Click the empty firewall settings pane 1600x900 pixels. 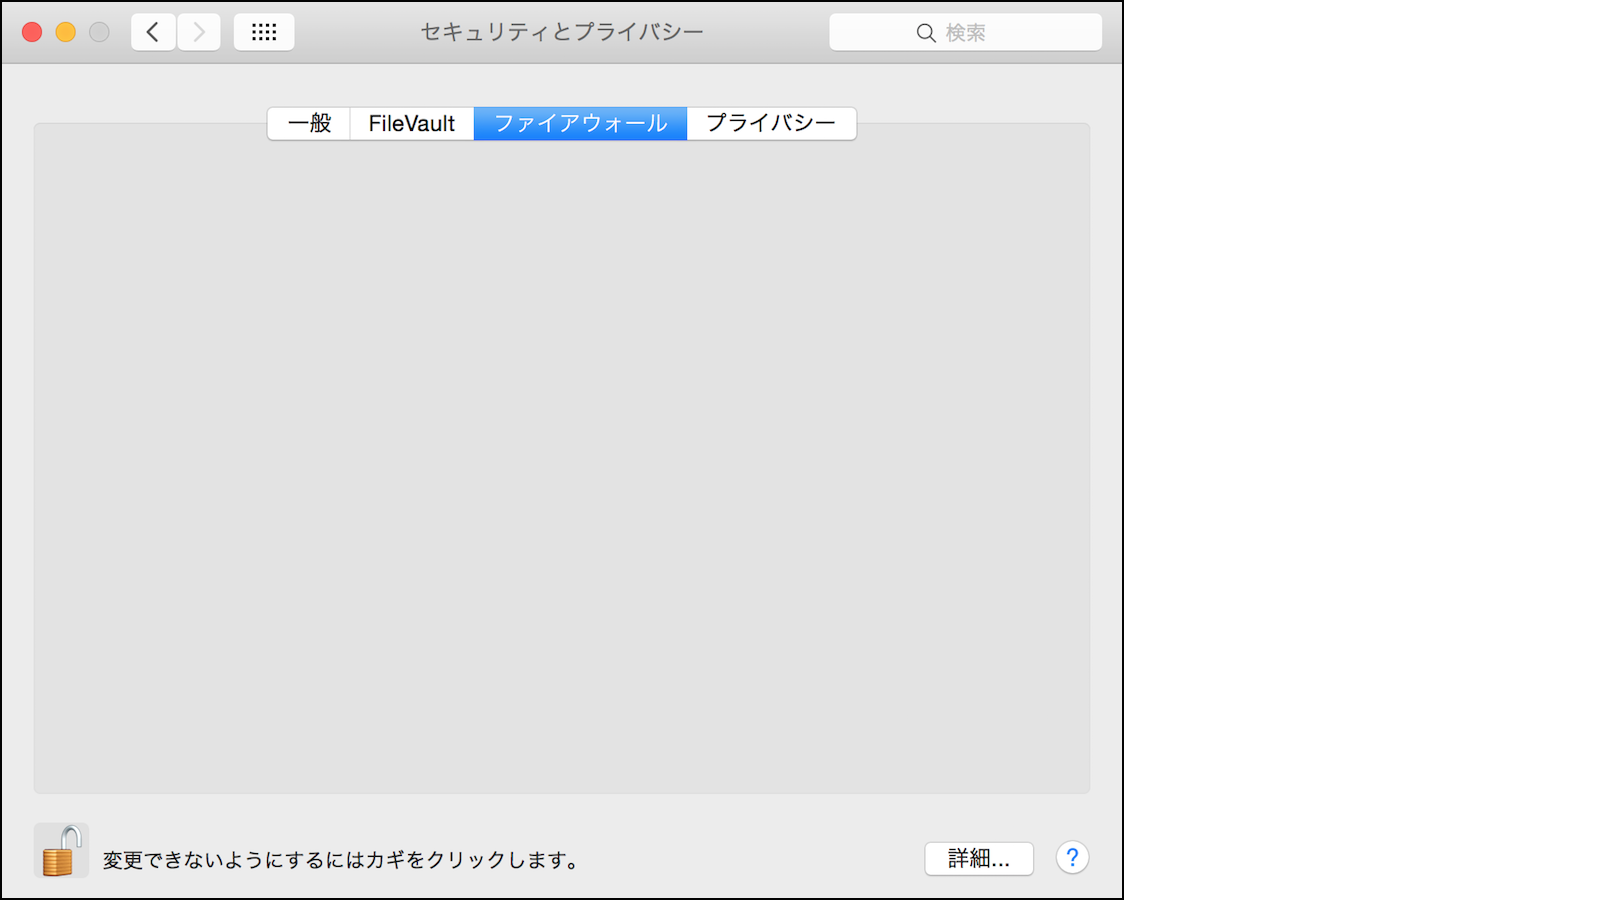(x=561, y=460)
